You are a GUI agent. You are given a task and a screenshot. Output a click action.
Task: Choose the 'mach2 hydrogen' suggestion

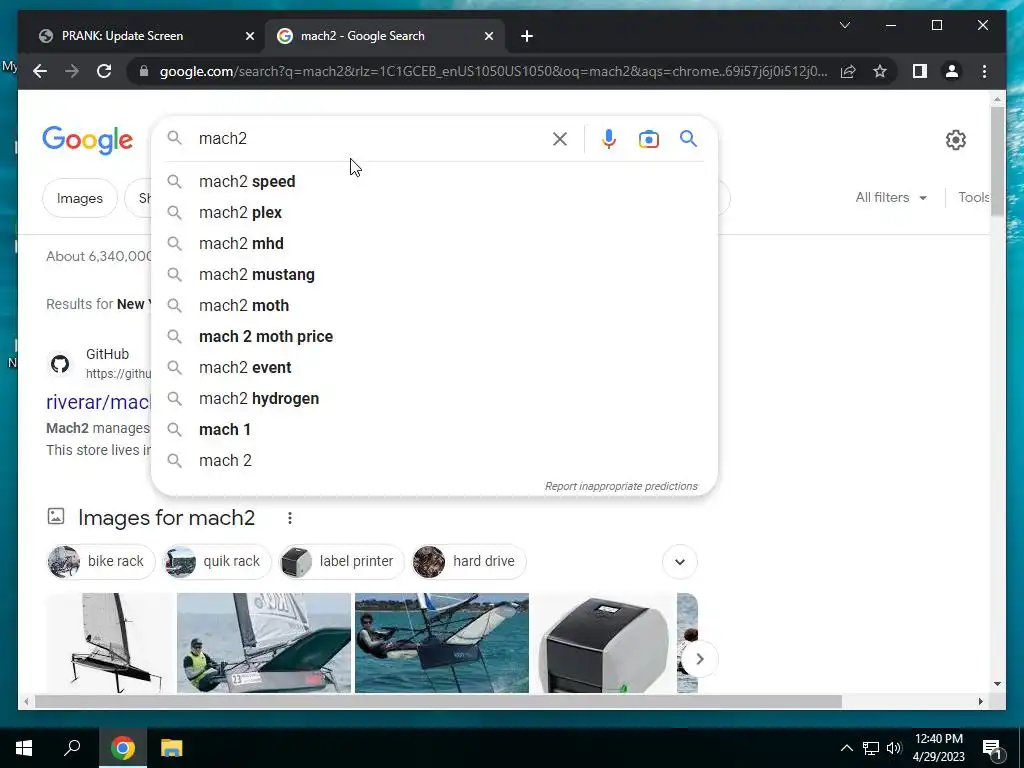(434, 398)
